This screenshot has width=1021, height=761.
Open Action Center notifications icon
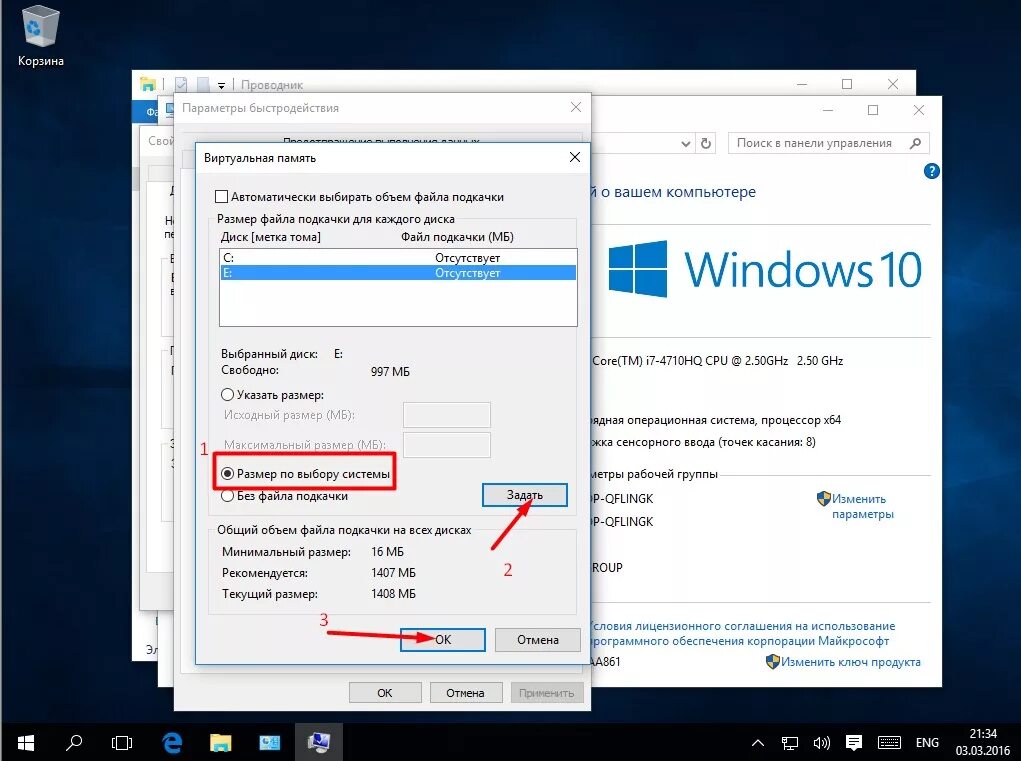854,742
